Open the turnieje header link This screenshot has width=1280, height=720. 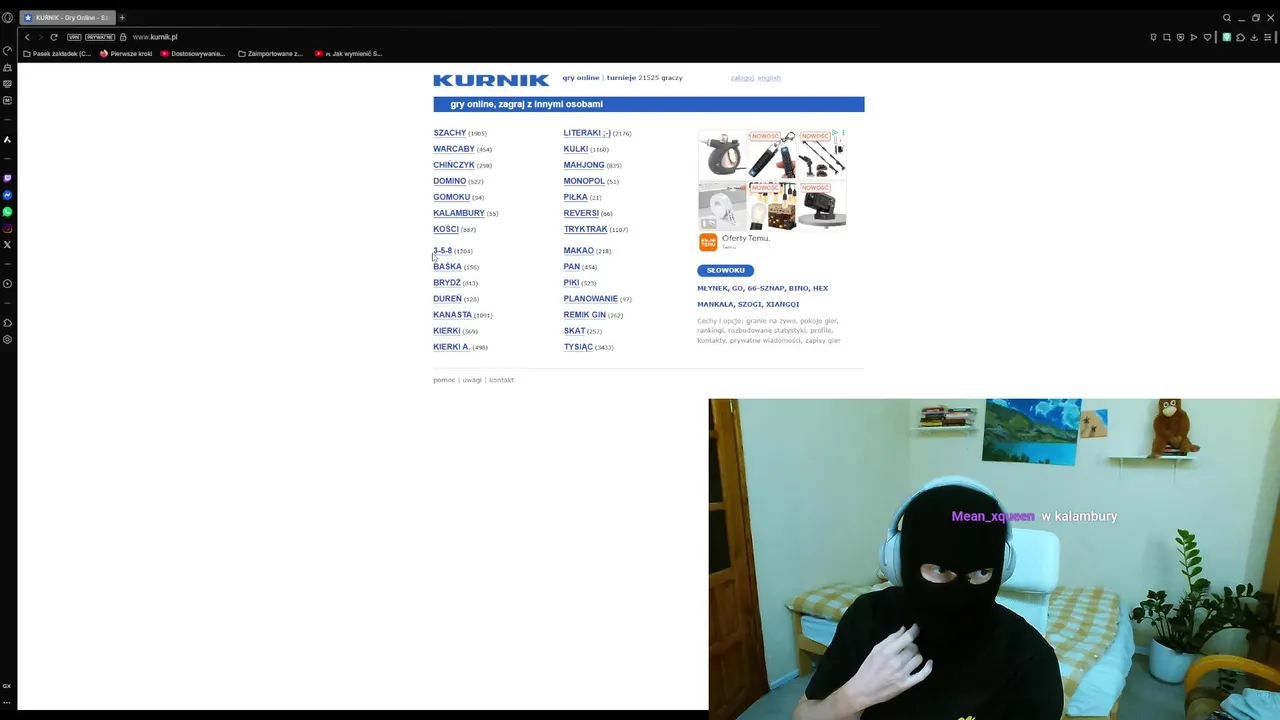coord(620,78)
